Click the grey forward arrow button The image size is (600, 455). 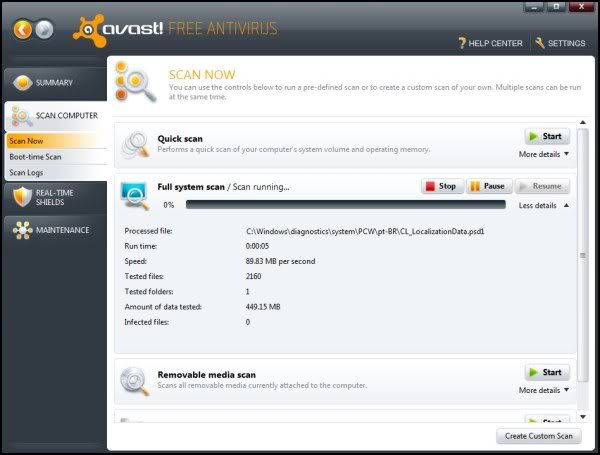(44, 29)
